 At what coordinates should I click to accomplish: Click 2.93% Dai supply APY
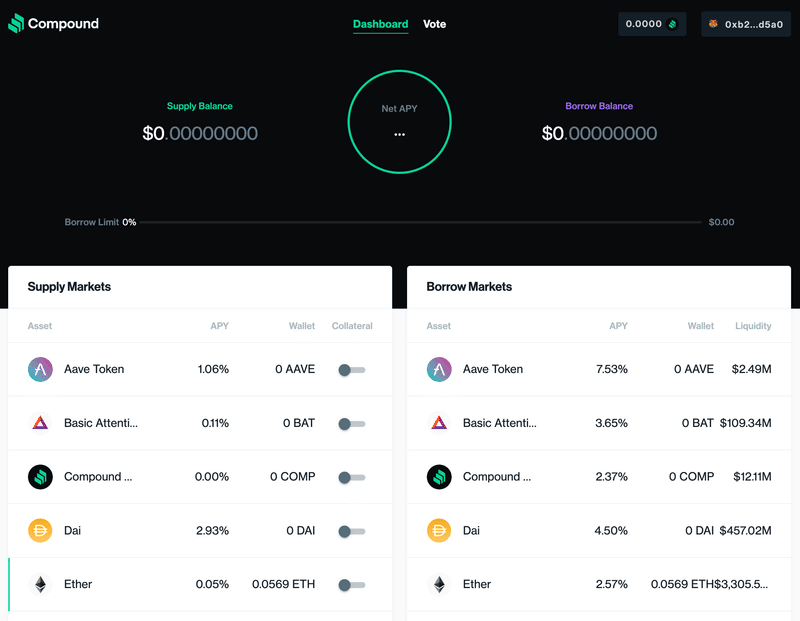[x=212, y=531]
